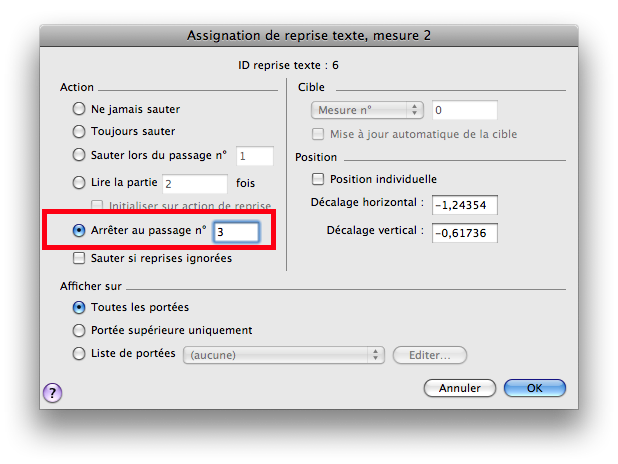
Task: Confirm the dialog with OK
Action: (534, 388)
